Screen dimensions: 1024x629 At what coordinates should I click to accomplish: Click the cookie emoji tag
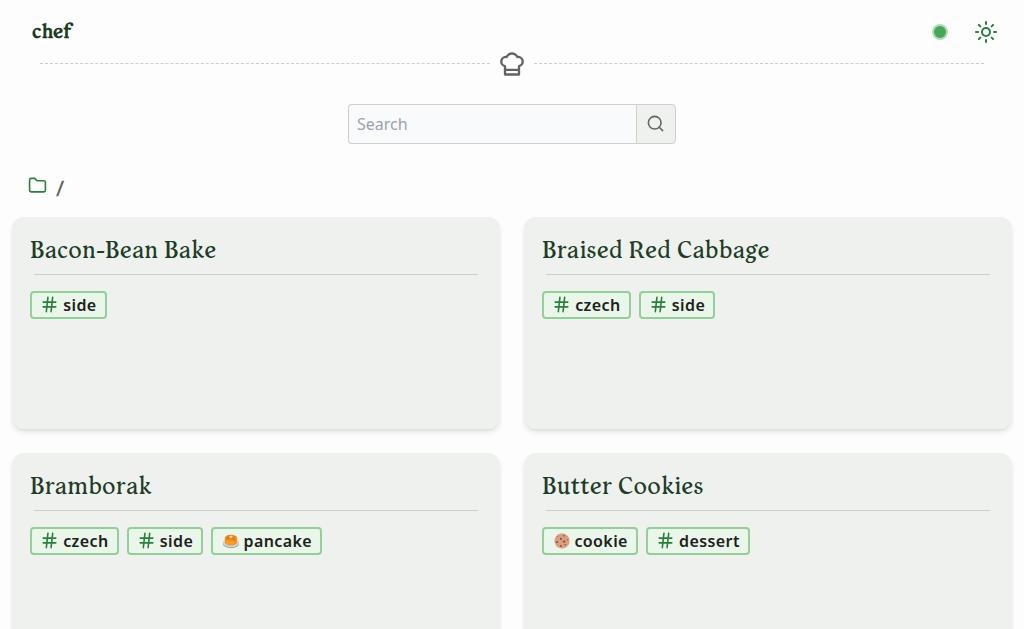(590, 541)
